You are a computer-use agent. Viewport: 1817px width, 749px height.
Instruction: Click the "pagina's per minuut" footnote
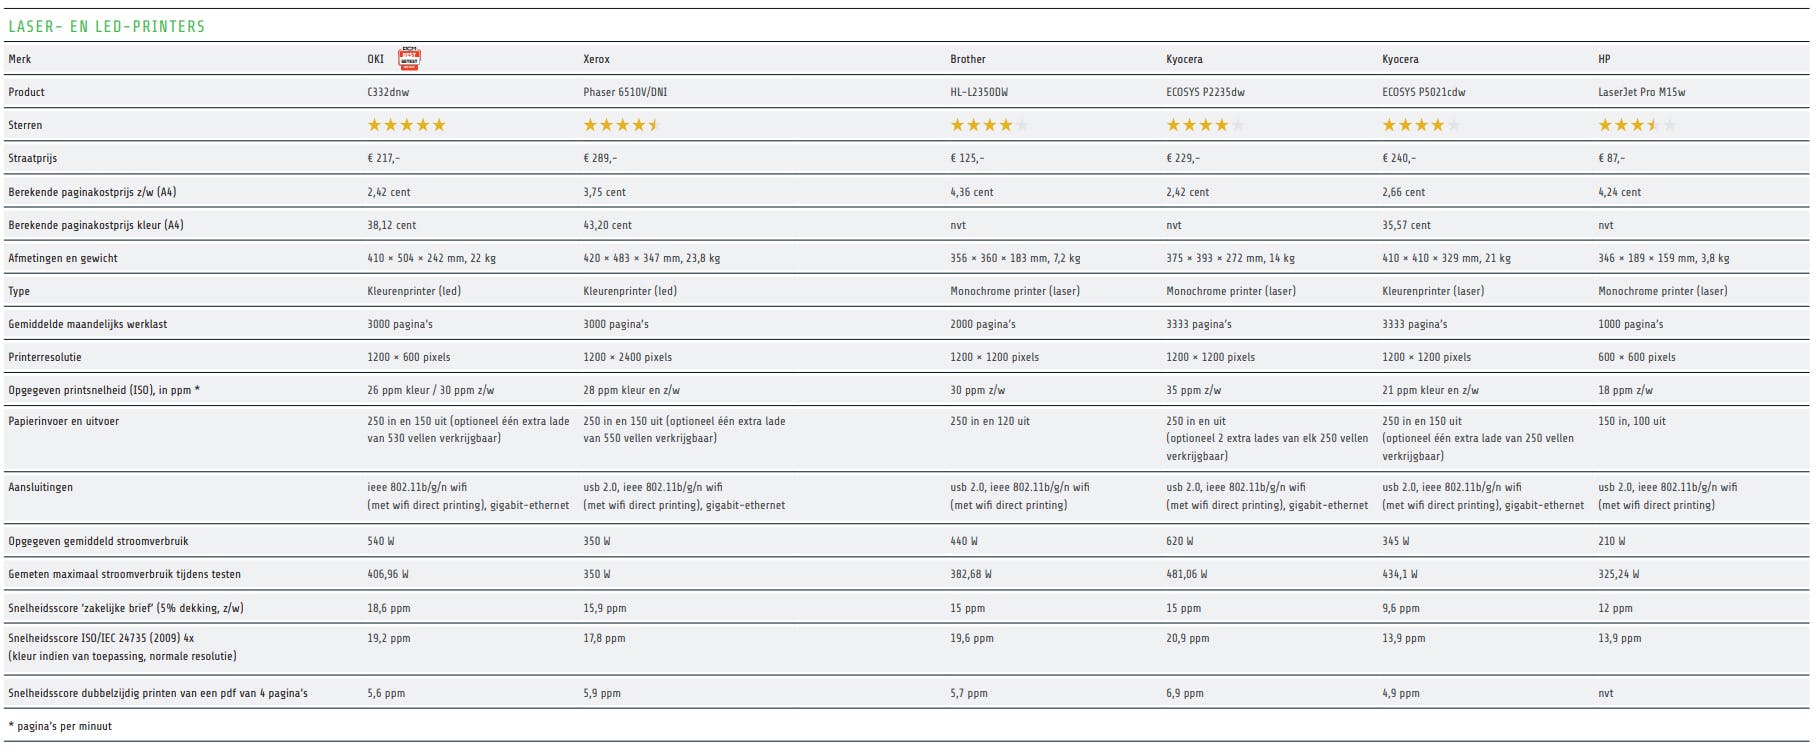tap(62, 726)
